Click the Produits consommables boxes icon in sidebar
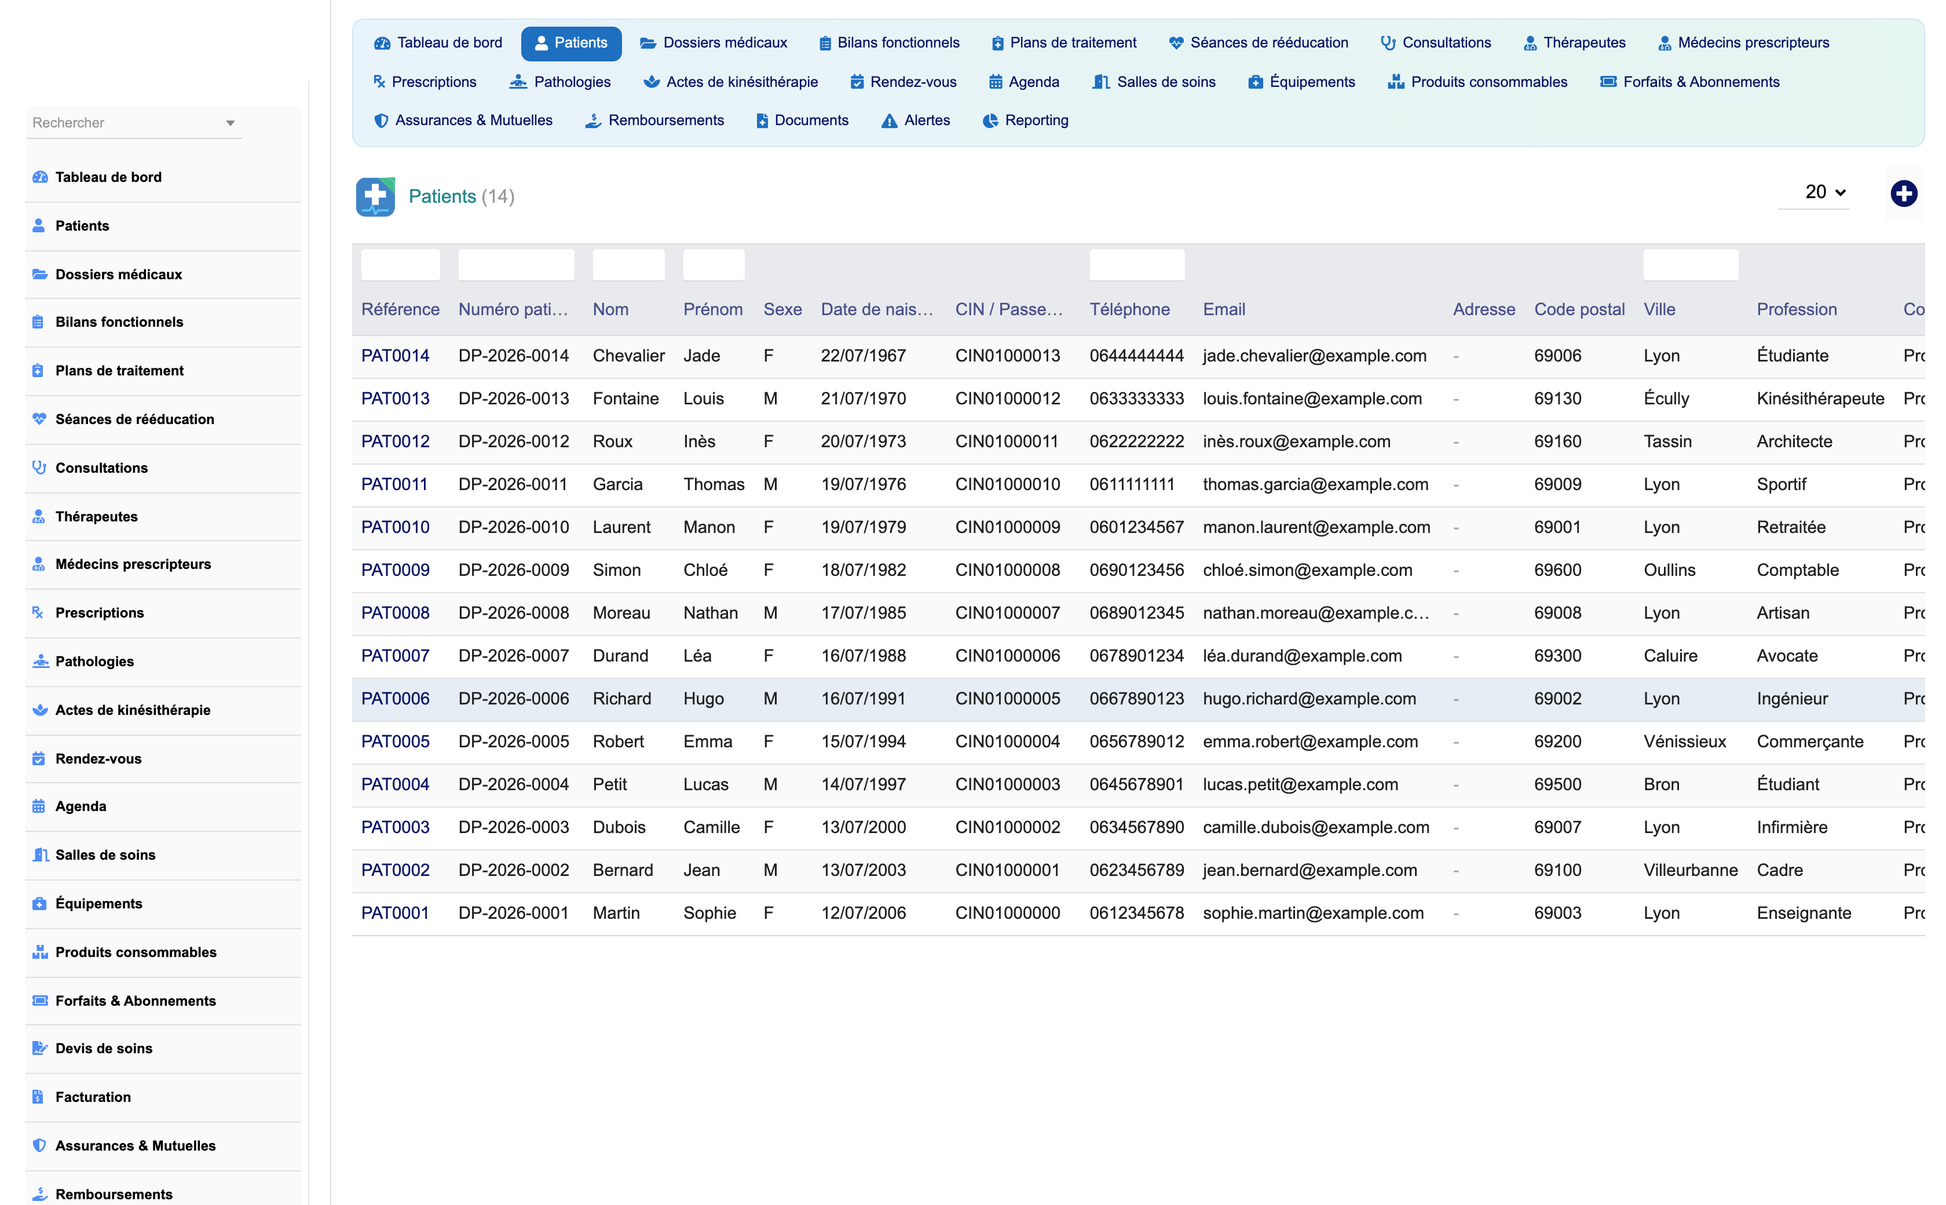Screen dimensions: 1946x1205 click(40, 952)
